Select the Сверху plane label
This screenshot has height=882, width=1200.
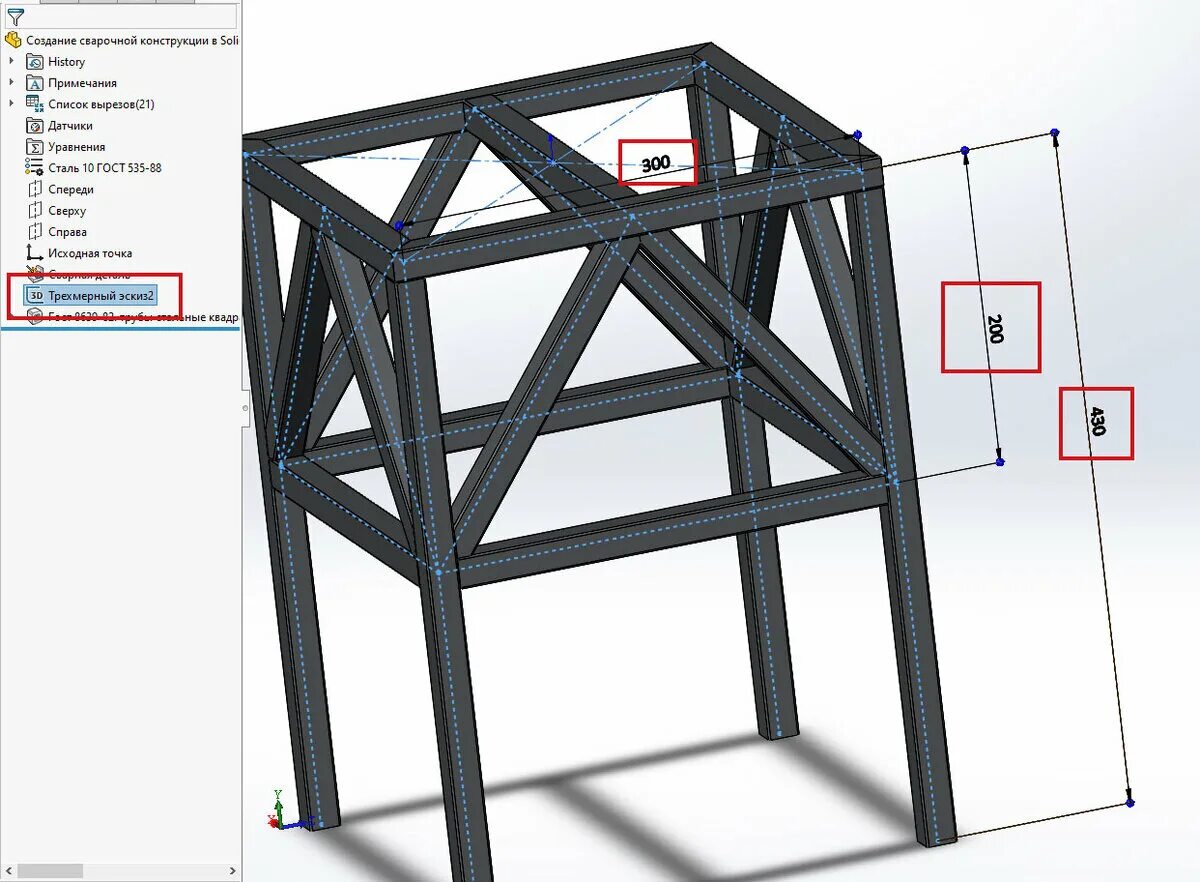pyautogui.click(x=67, y=211)
